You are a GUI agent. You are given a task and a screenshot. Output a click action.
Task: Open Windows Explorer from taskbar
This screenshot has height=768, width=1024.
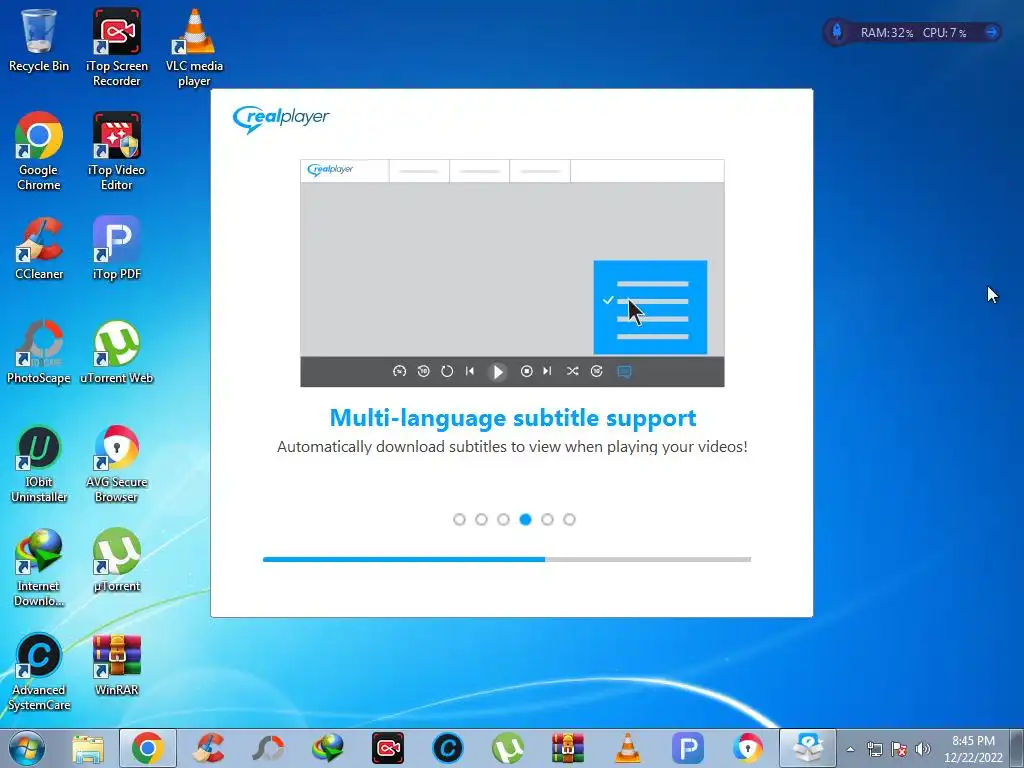[88, 748]
